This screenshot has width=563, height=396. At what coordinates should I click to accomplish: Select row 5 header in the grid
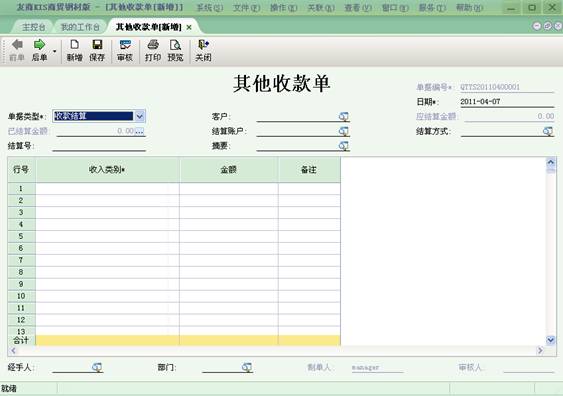coord(21,237)
